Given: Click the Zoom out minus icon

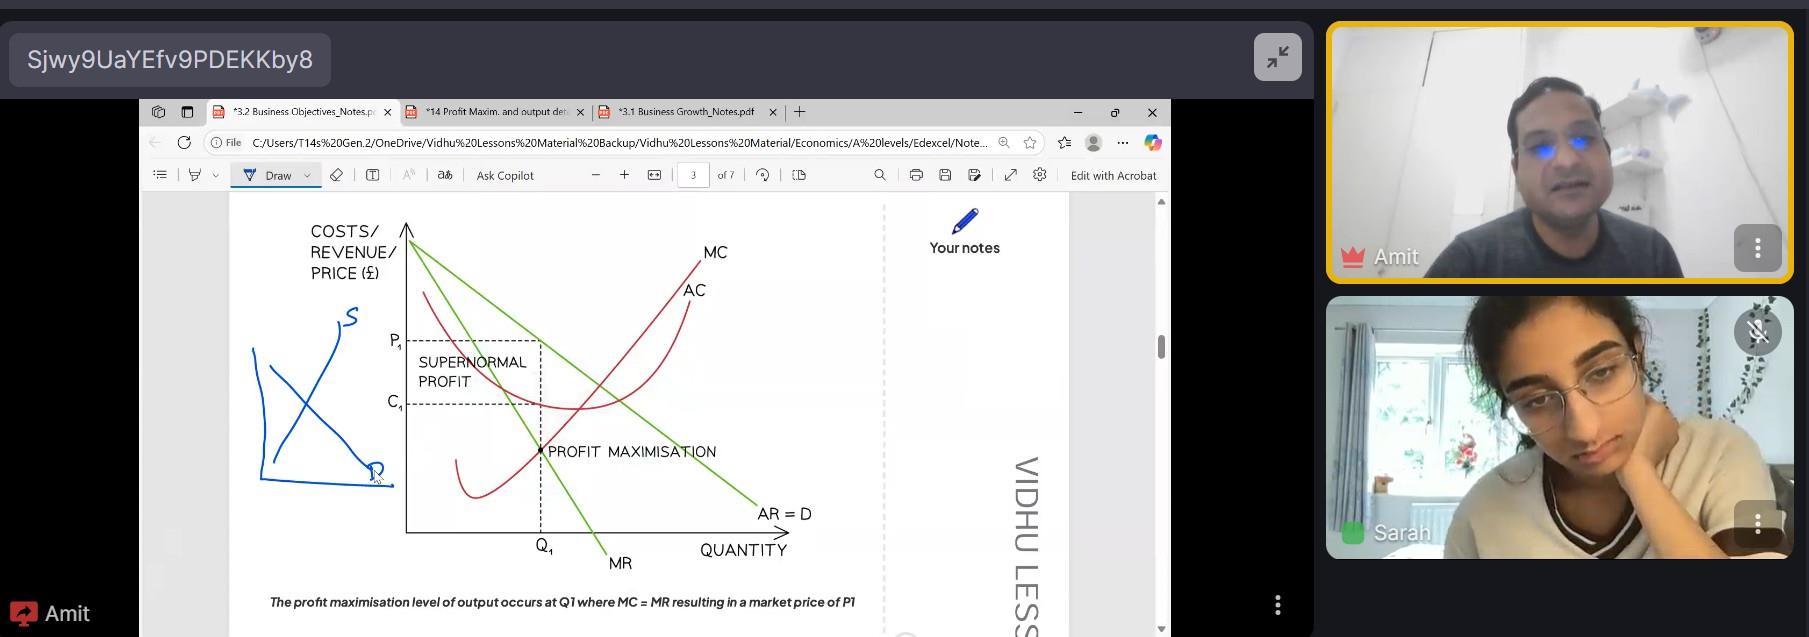Looking at the screenshot, I should pyautogui.click(x=596, y=175).
